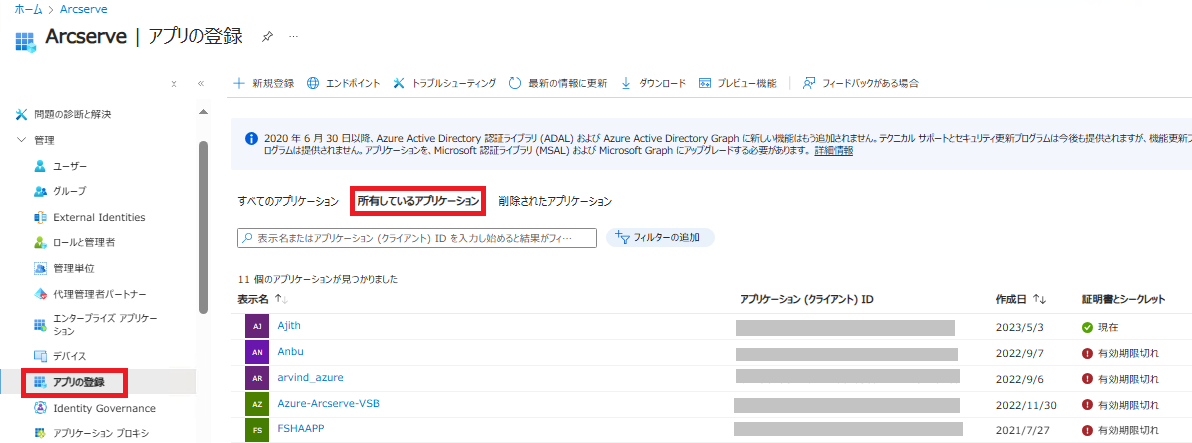The width and height of the screenshot is (1192, 443).
Task: Collapse the sidebar with double chevron
Action: point(201,84)
